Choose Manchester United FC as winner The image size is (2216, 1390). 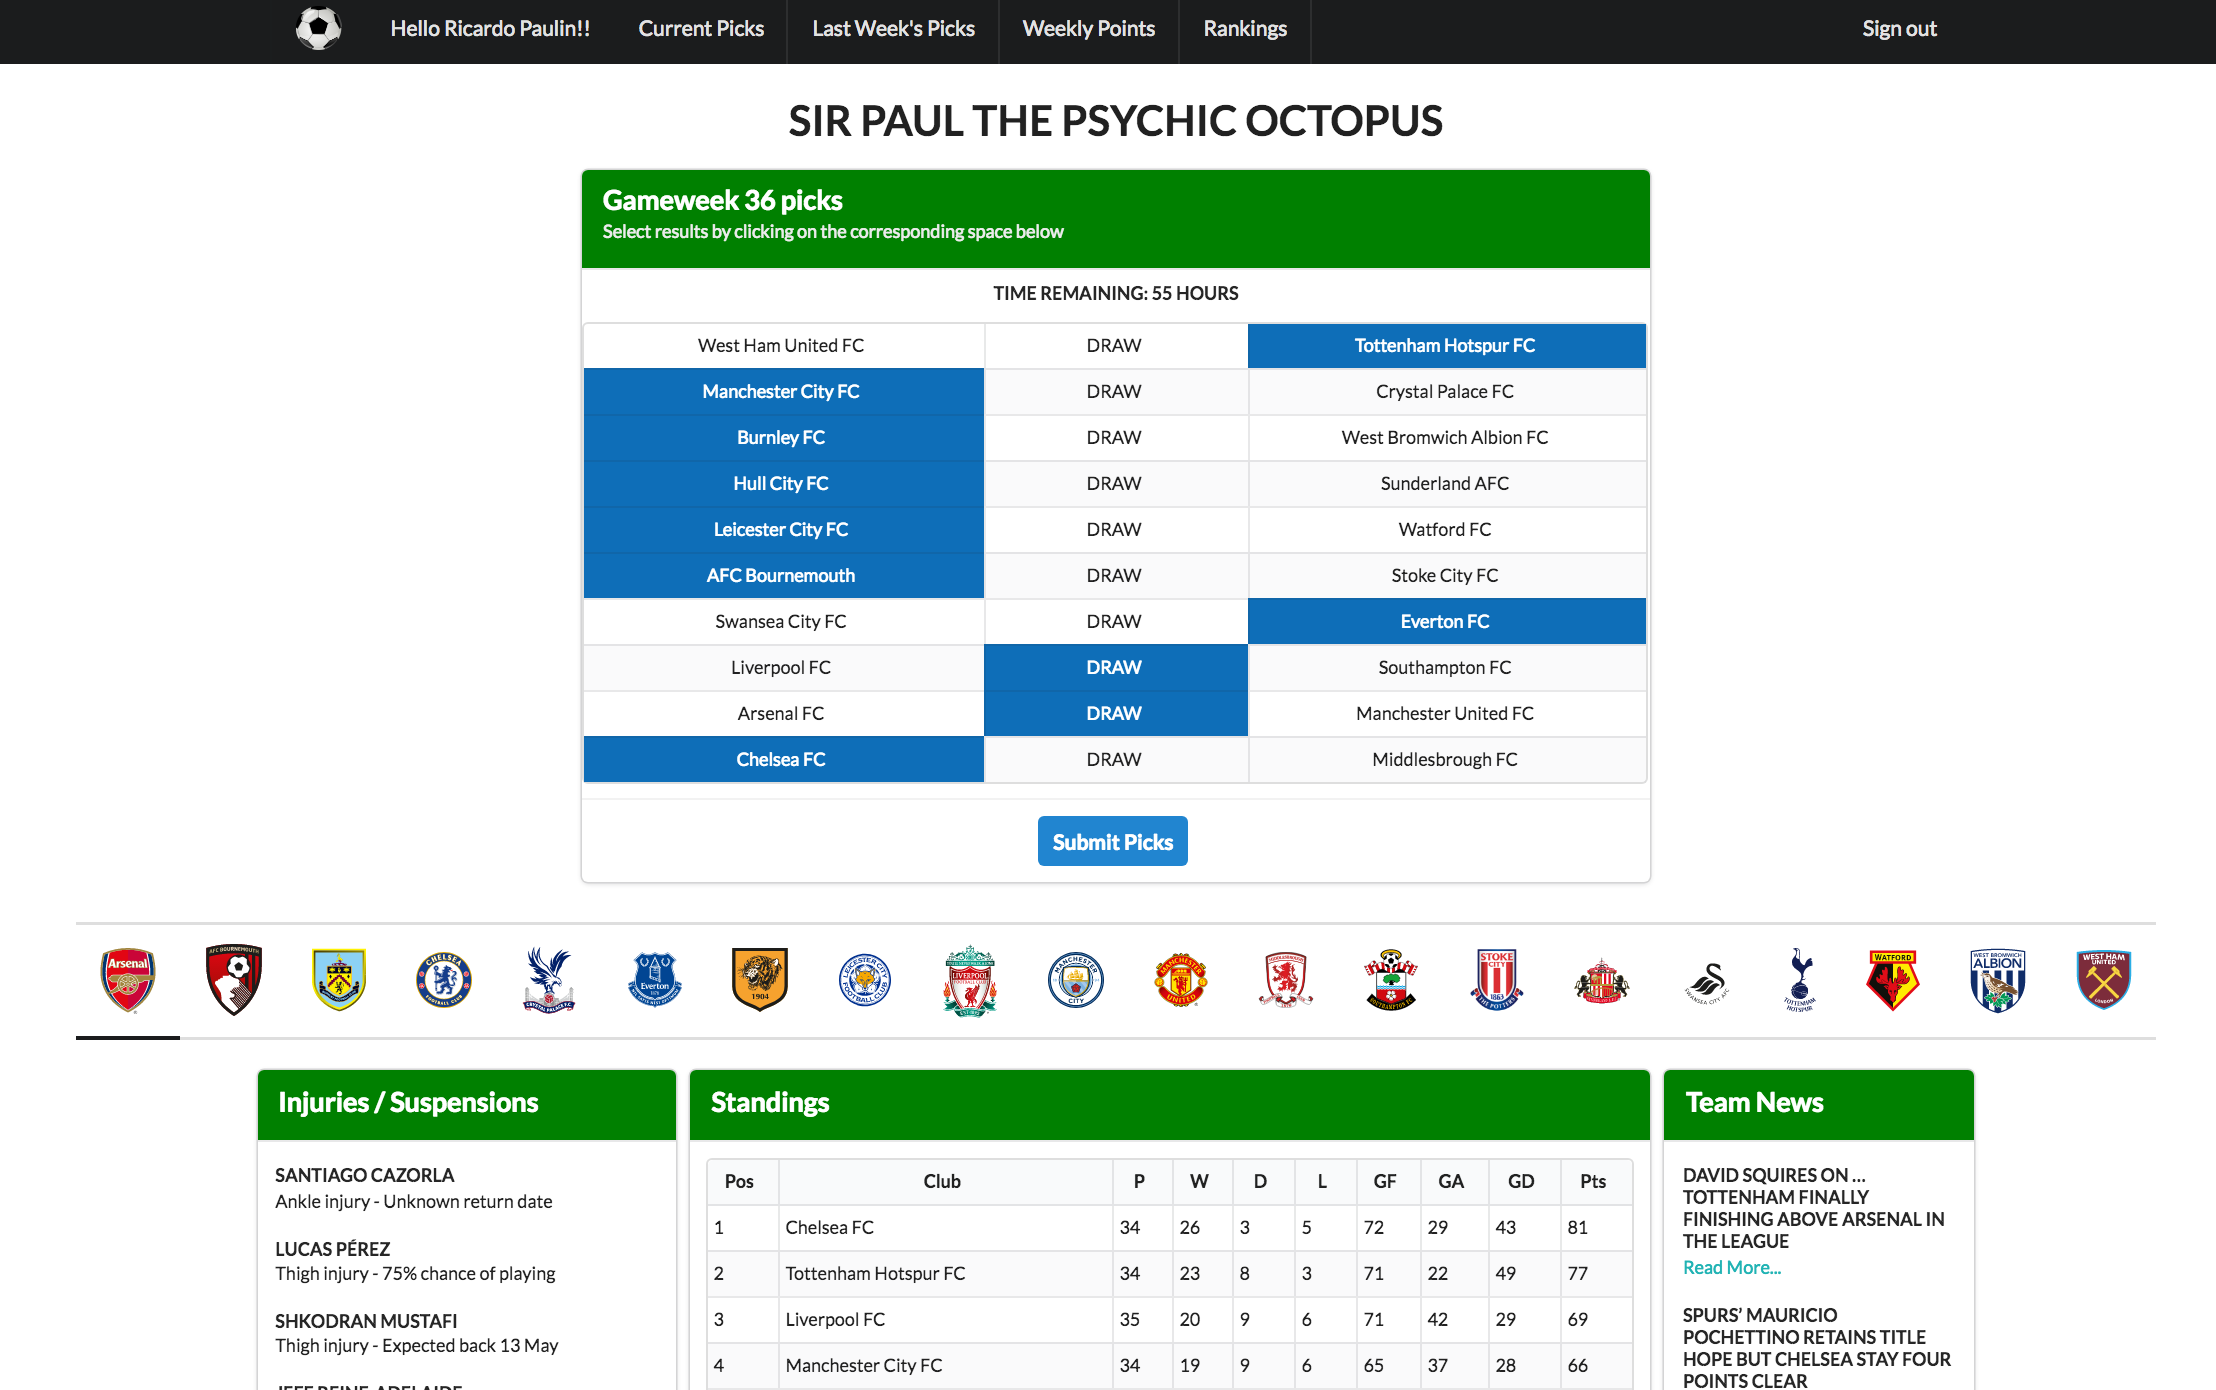(x=1444, y=714)
